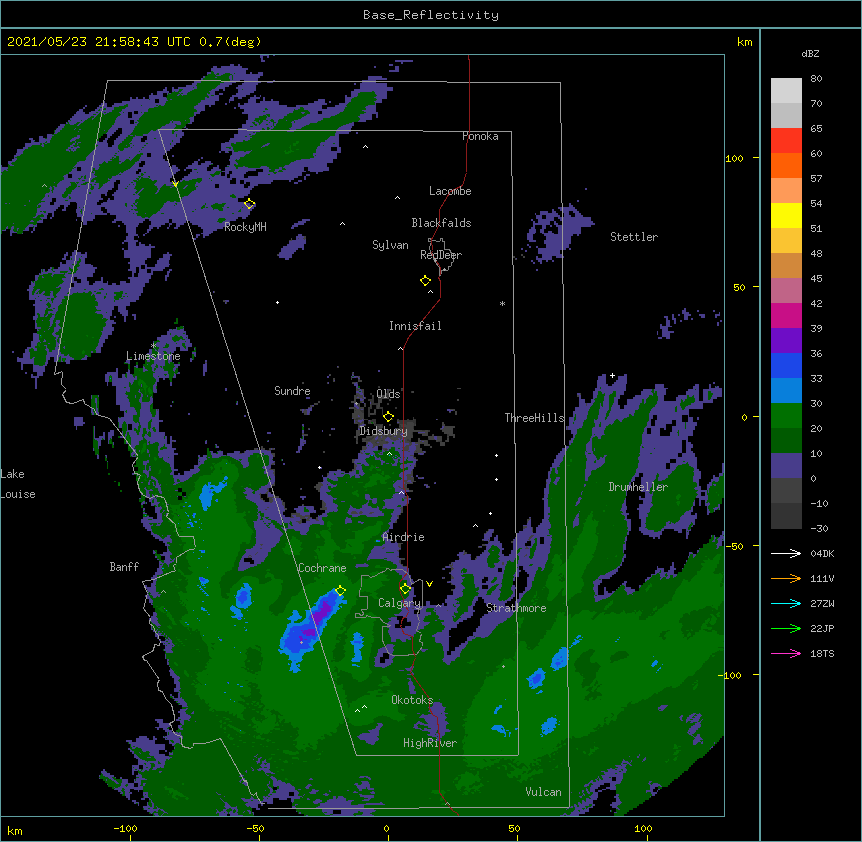Image resolution: width=862 pixels, height=842 pixels.
Task: Click the Ponoka city label
Action: click(480, 136)
